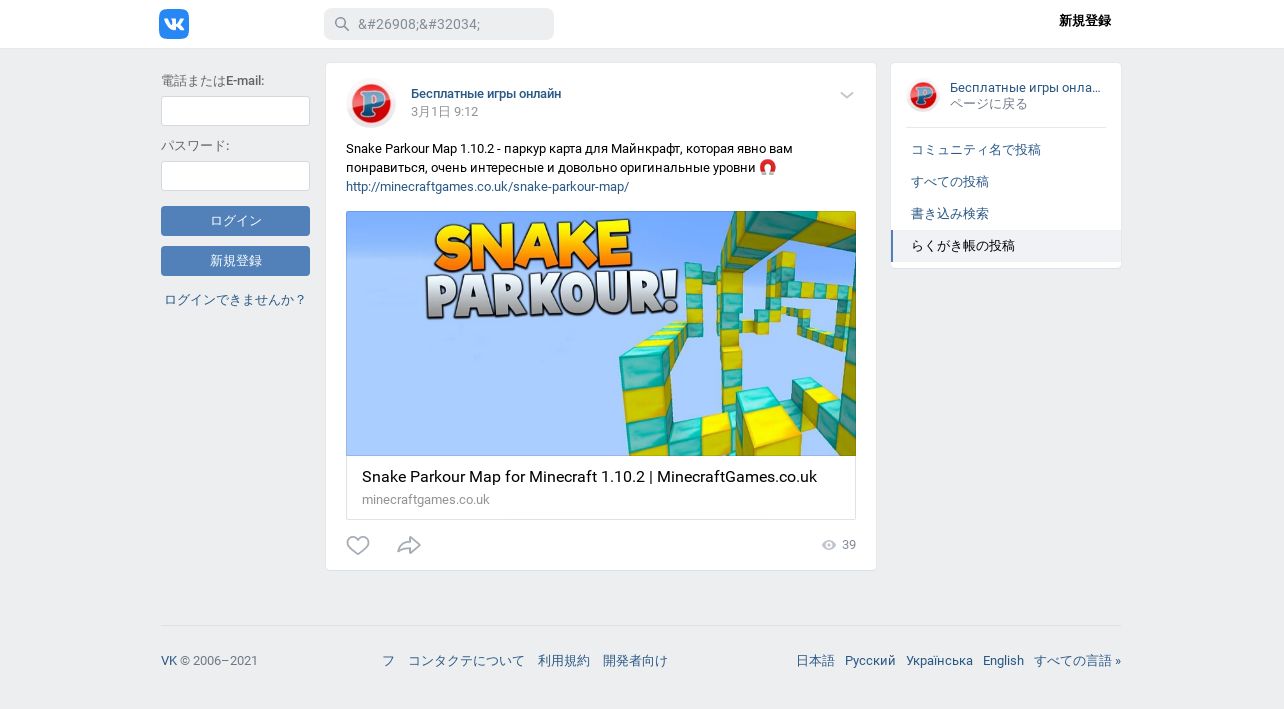The width and height of the screenshot is (1284, 709).
Task: Open community avatar in right sidebar
Action: 923,96
